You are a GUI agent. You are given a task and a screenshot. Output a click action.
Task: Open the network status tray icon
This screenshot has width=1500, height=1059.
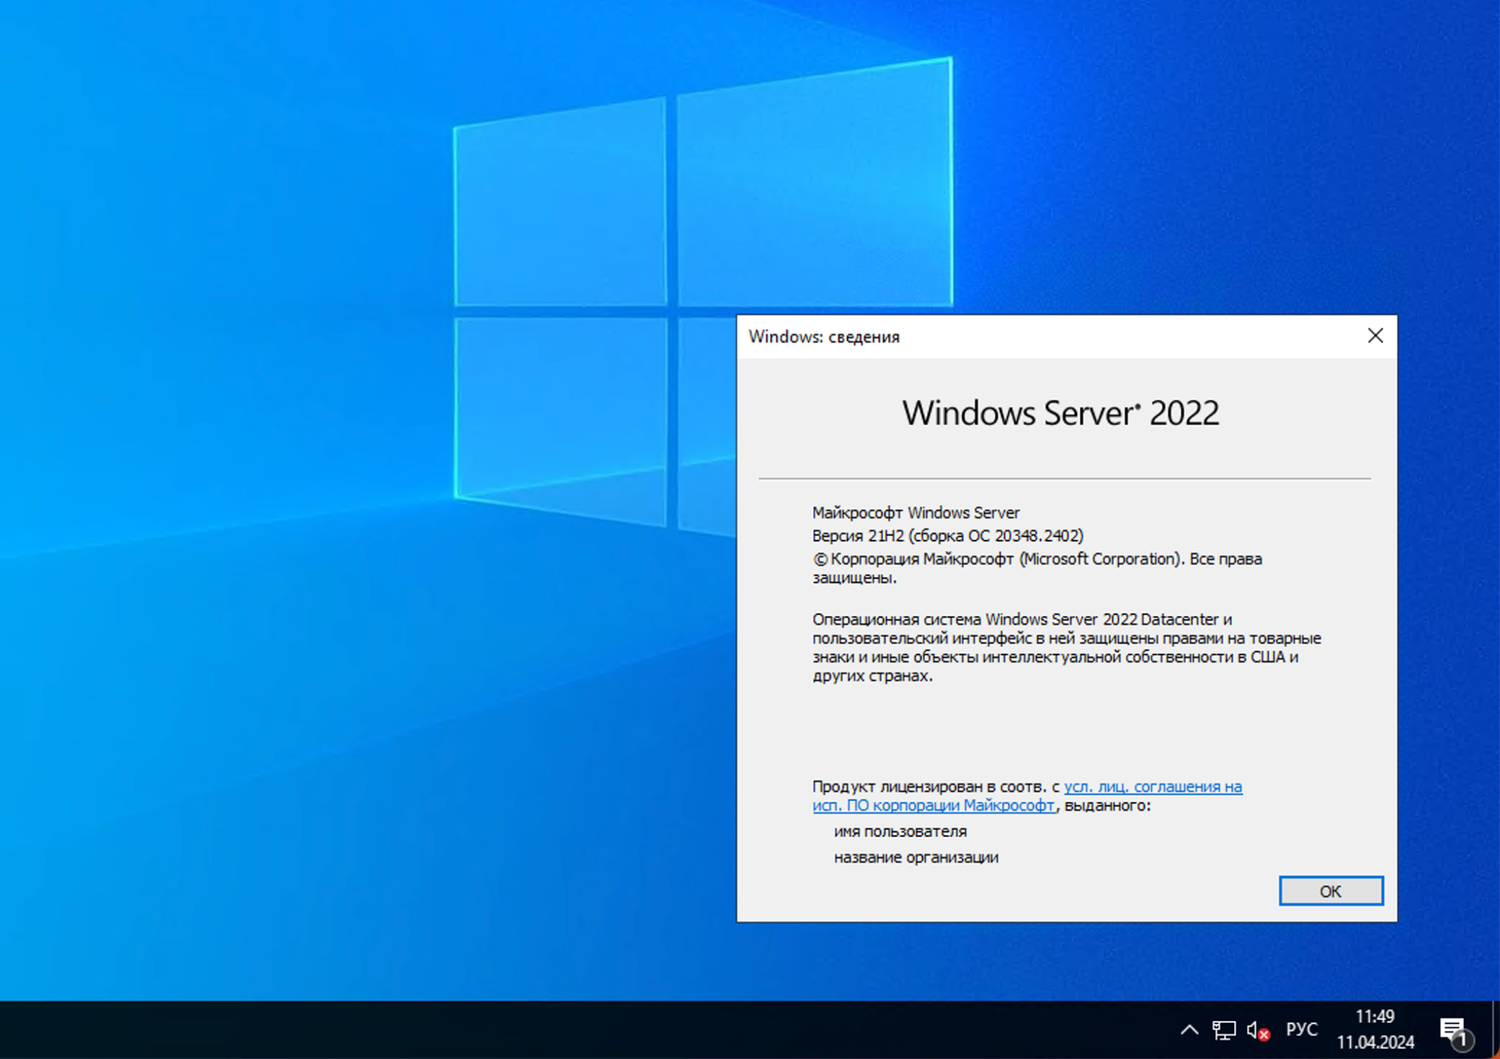1224,1029
